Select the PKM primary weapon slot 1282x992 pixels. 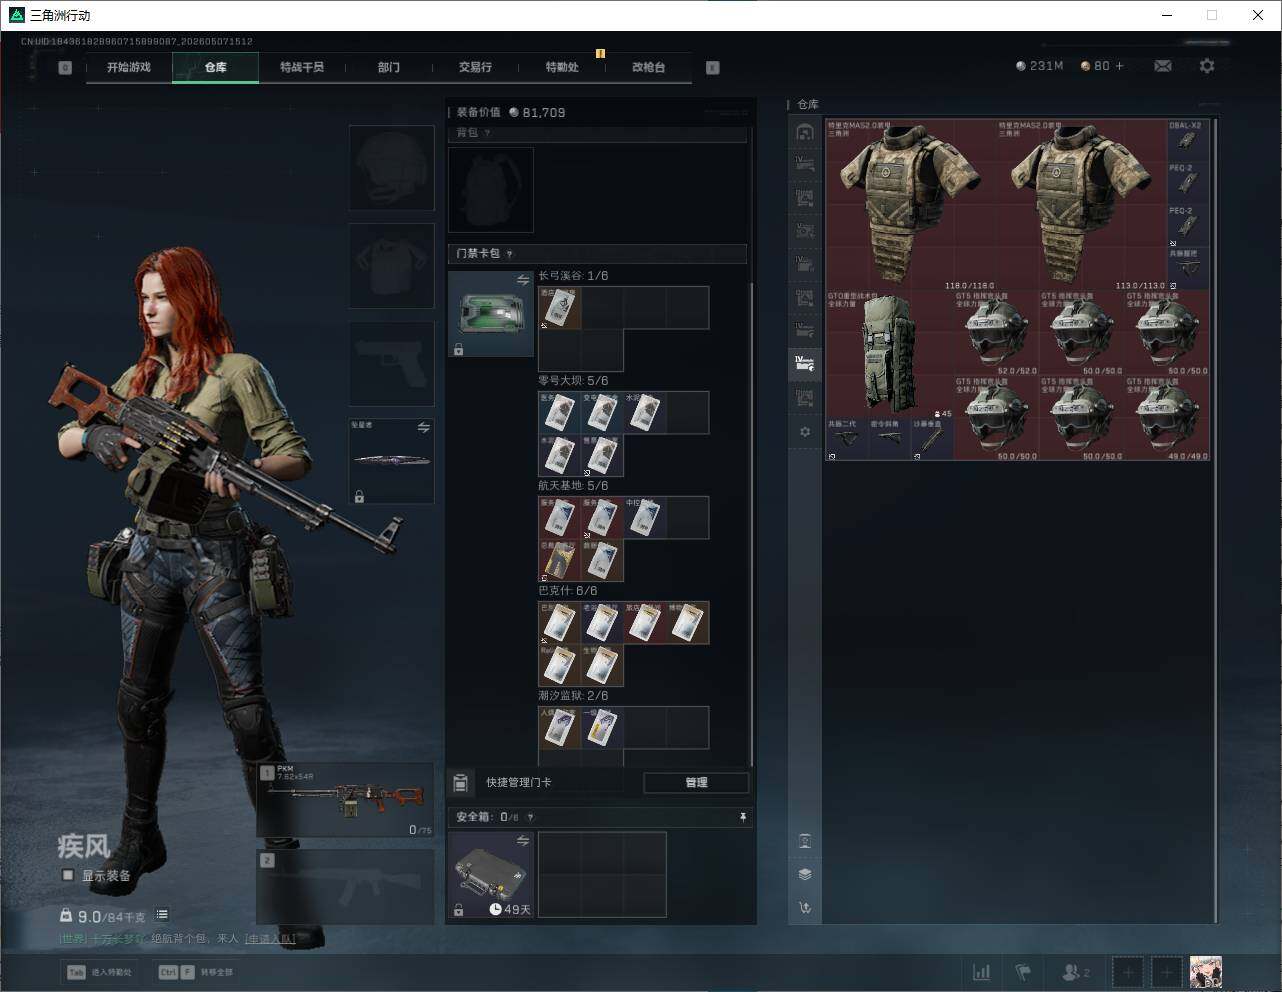pyautogui.click(x=346, y=800)
